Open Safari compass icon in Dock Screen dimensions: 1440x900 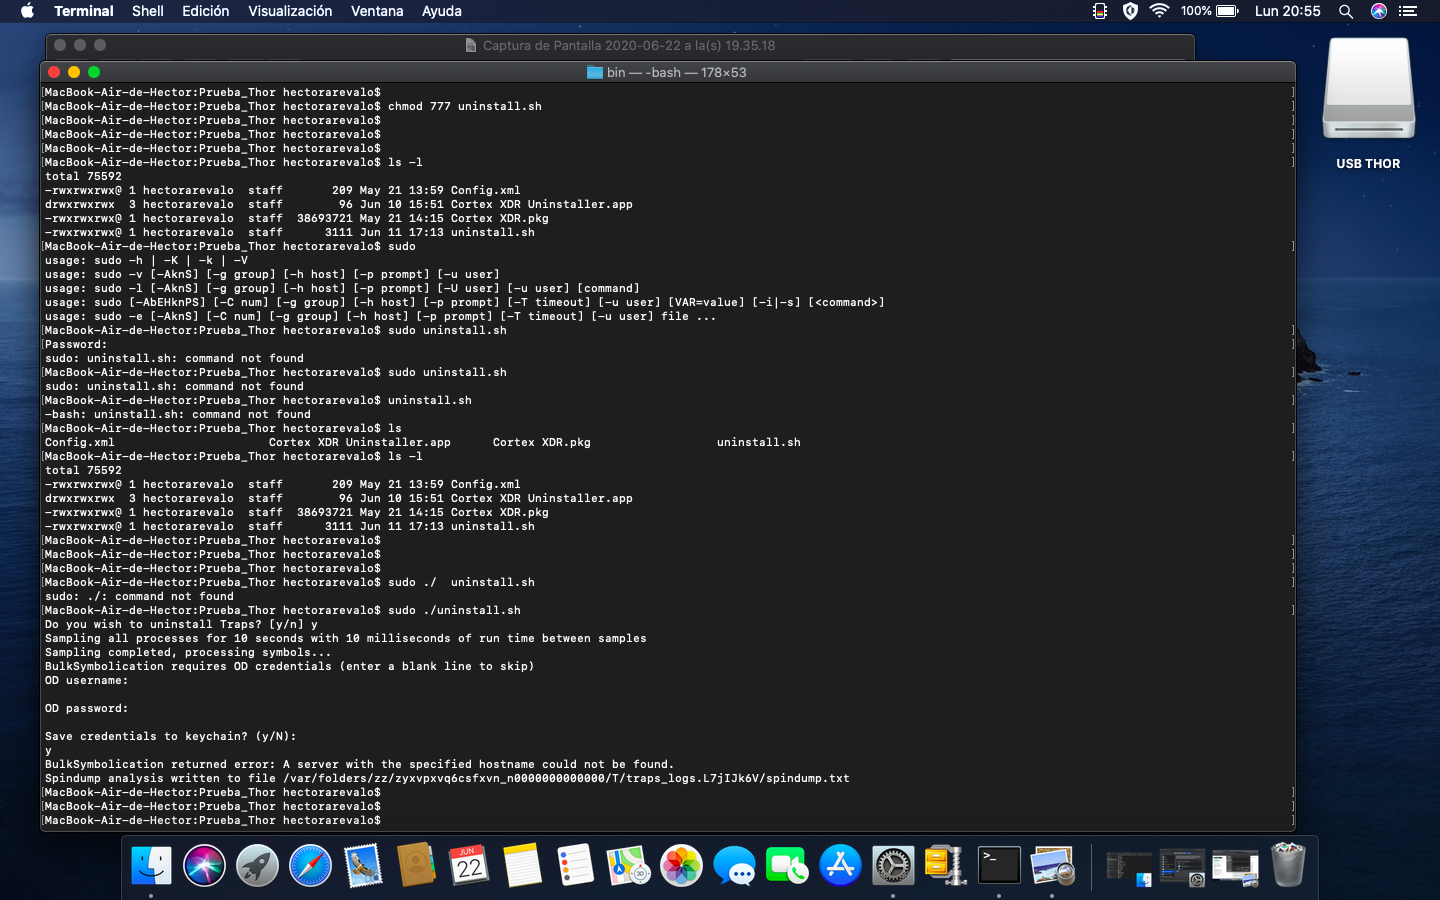click(310, 866)
